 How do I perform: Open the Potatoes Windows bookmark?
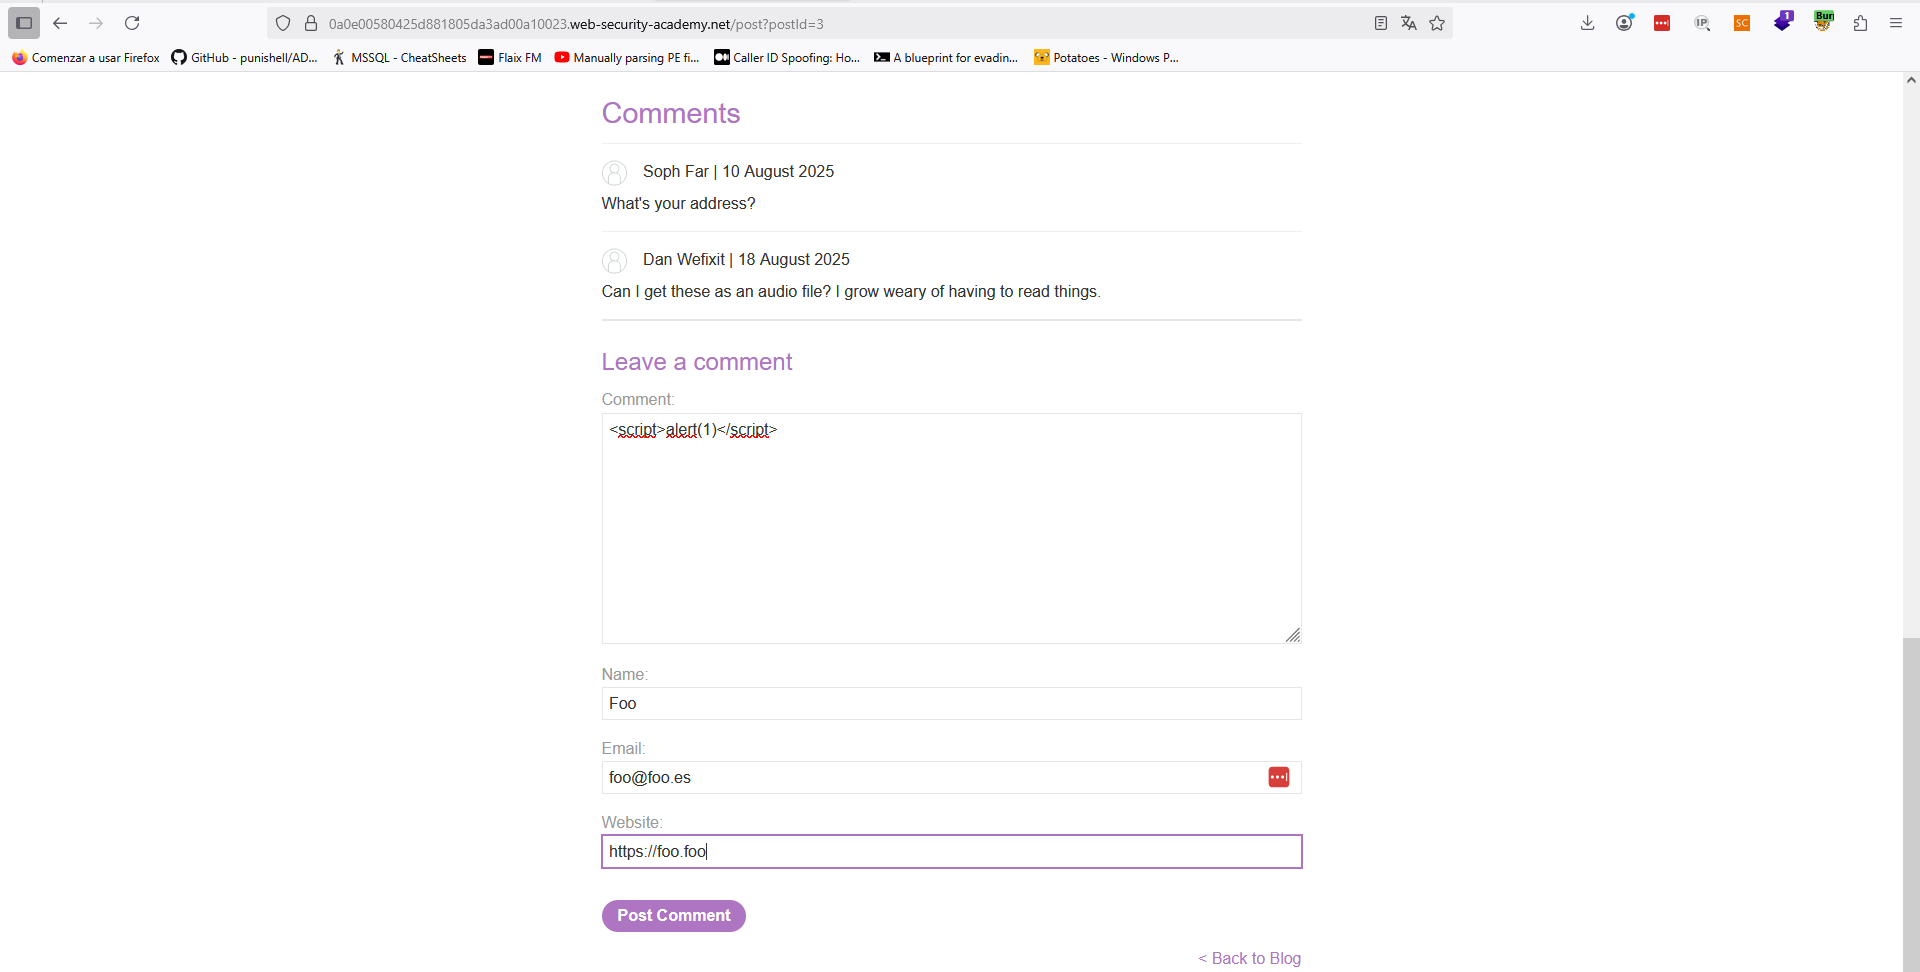[1106, 58]
